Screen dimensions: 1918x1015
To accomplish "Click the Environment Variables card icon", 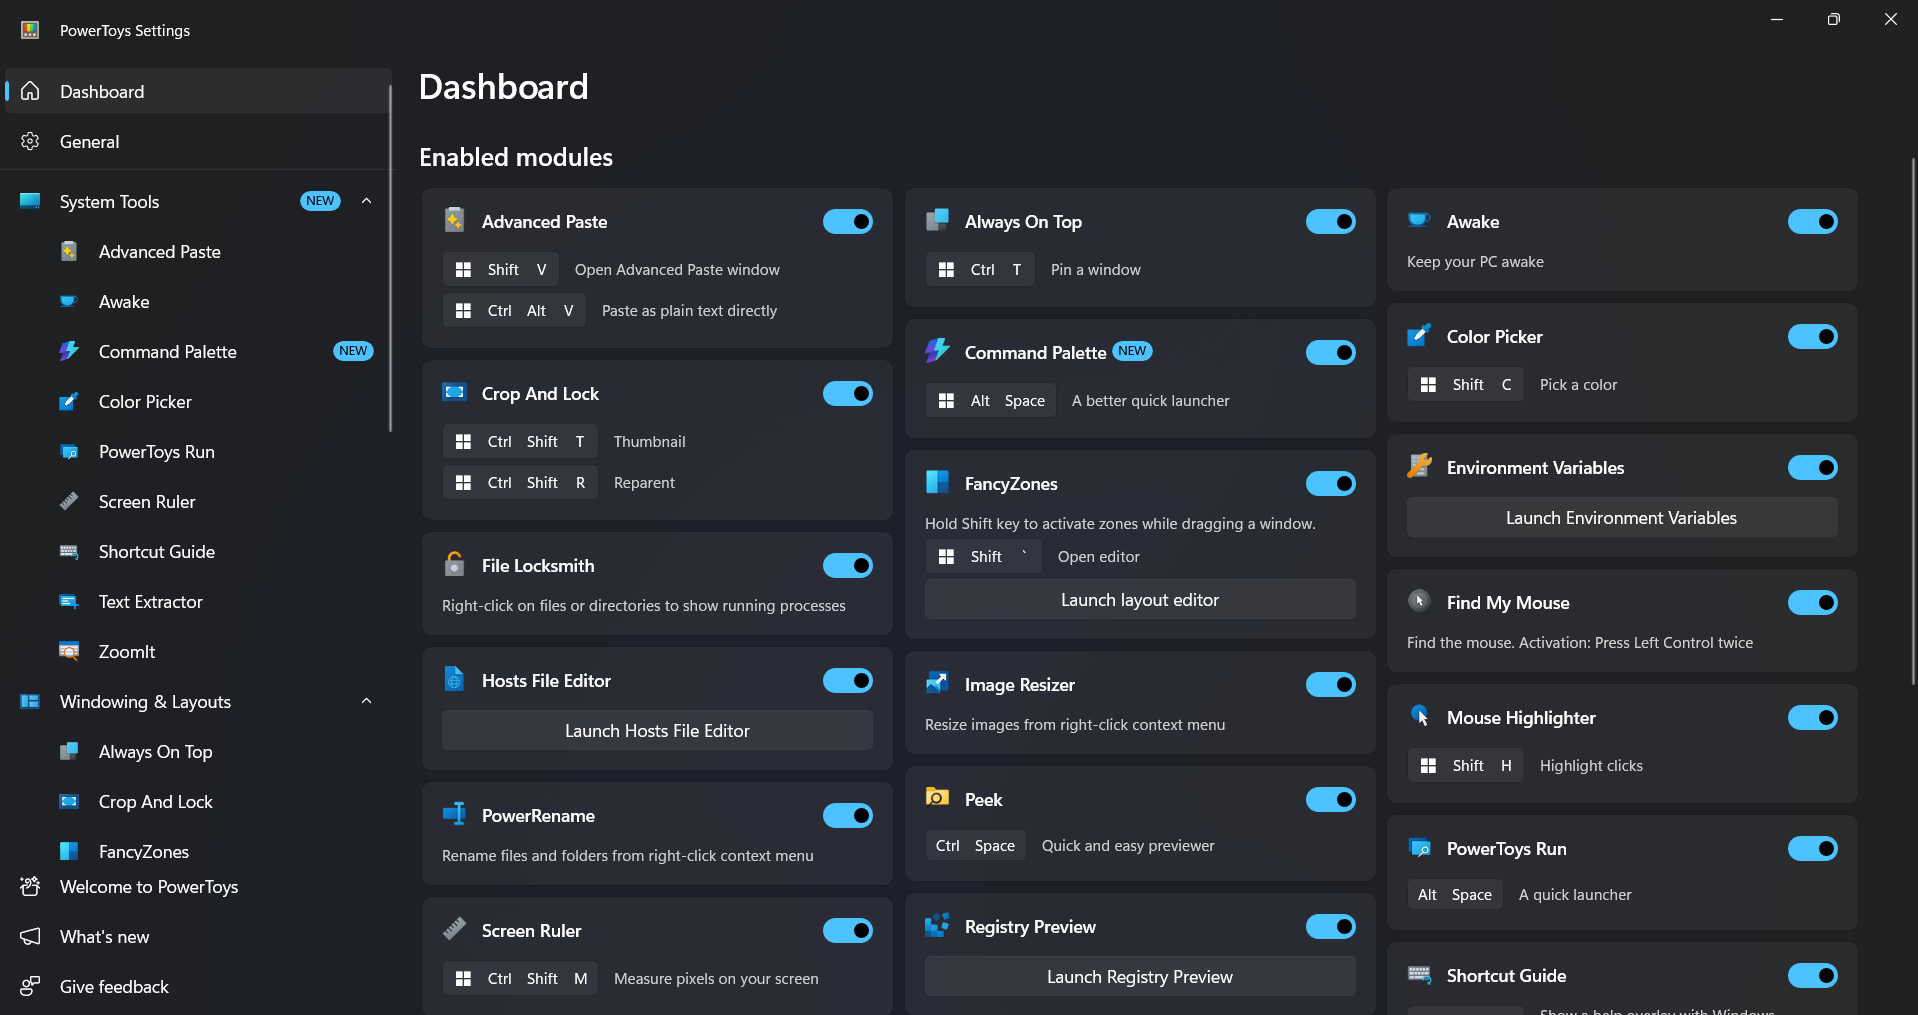I will point(1419,467).
